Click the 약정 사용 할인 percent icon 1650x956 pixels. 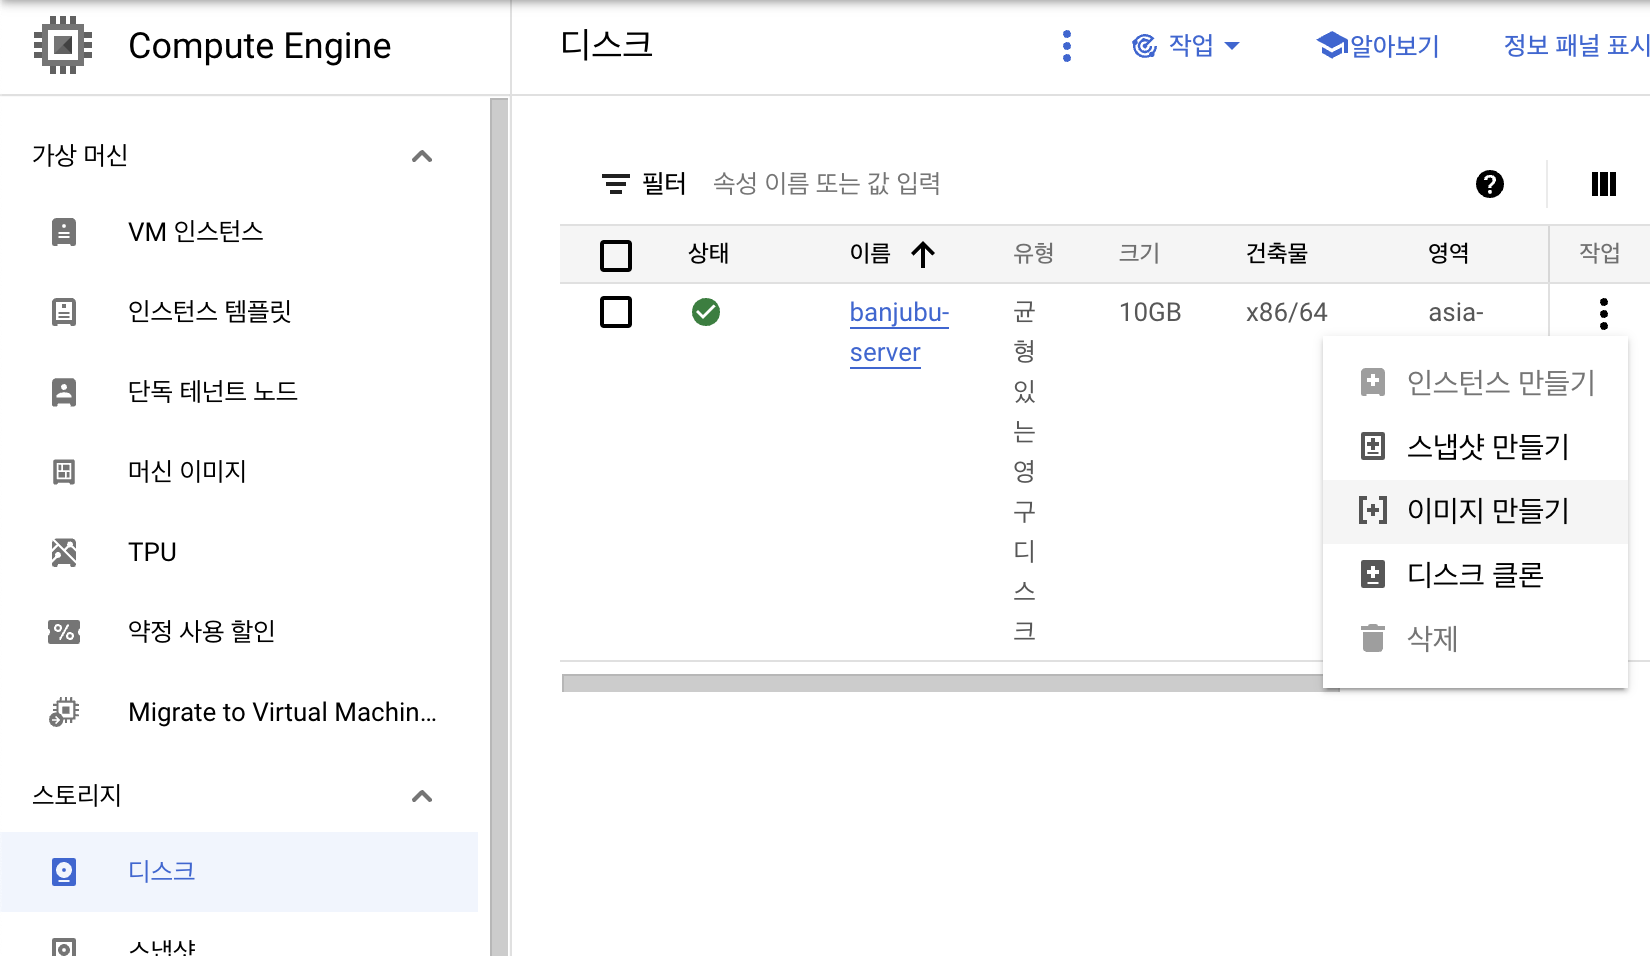pyautogui.click(x=64, y=632)
